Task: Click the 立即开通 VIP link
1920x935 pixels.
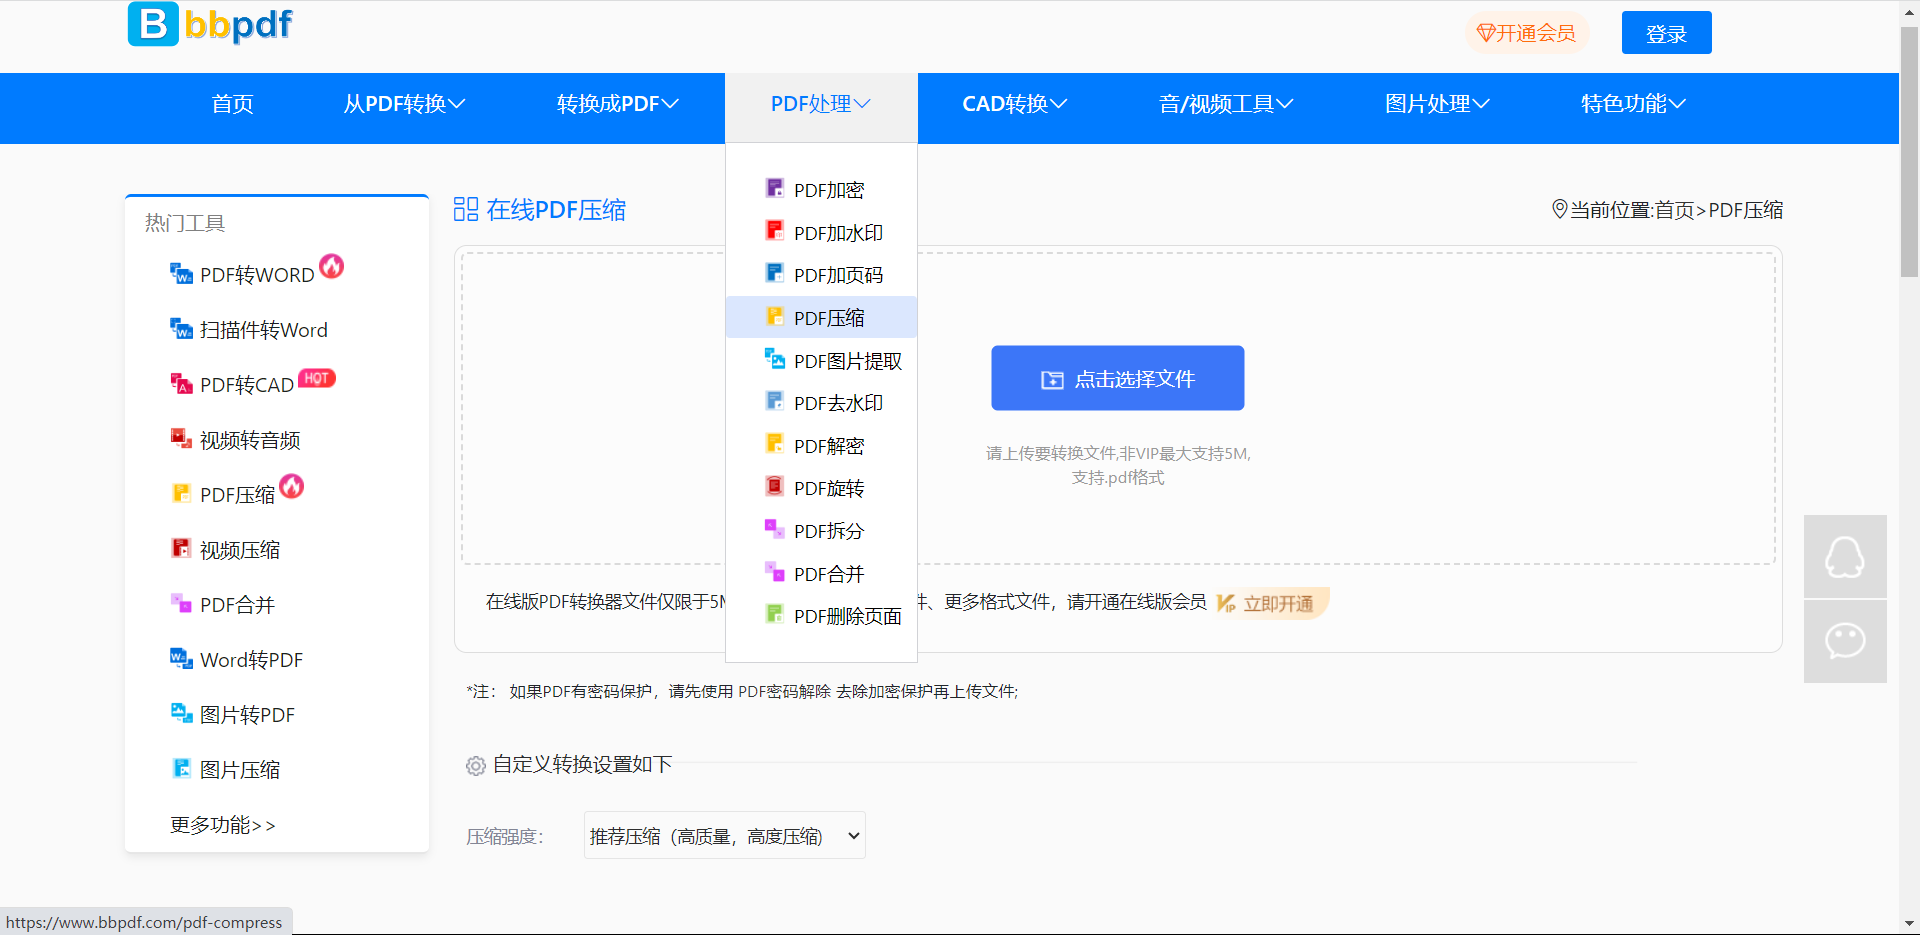Action: (1272, 603)
